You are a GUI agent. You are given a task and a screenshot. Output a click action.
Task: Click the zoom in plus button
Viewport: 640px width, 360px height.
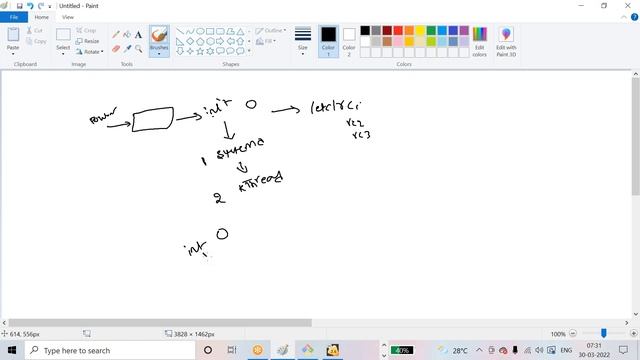pos(634,333)
